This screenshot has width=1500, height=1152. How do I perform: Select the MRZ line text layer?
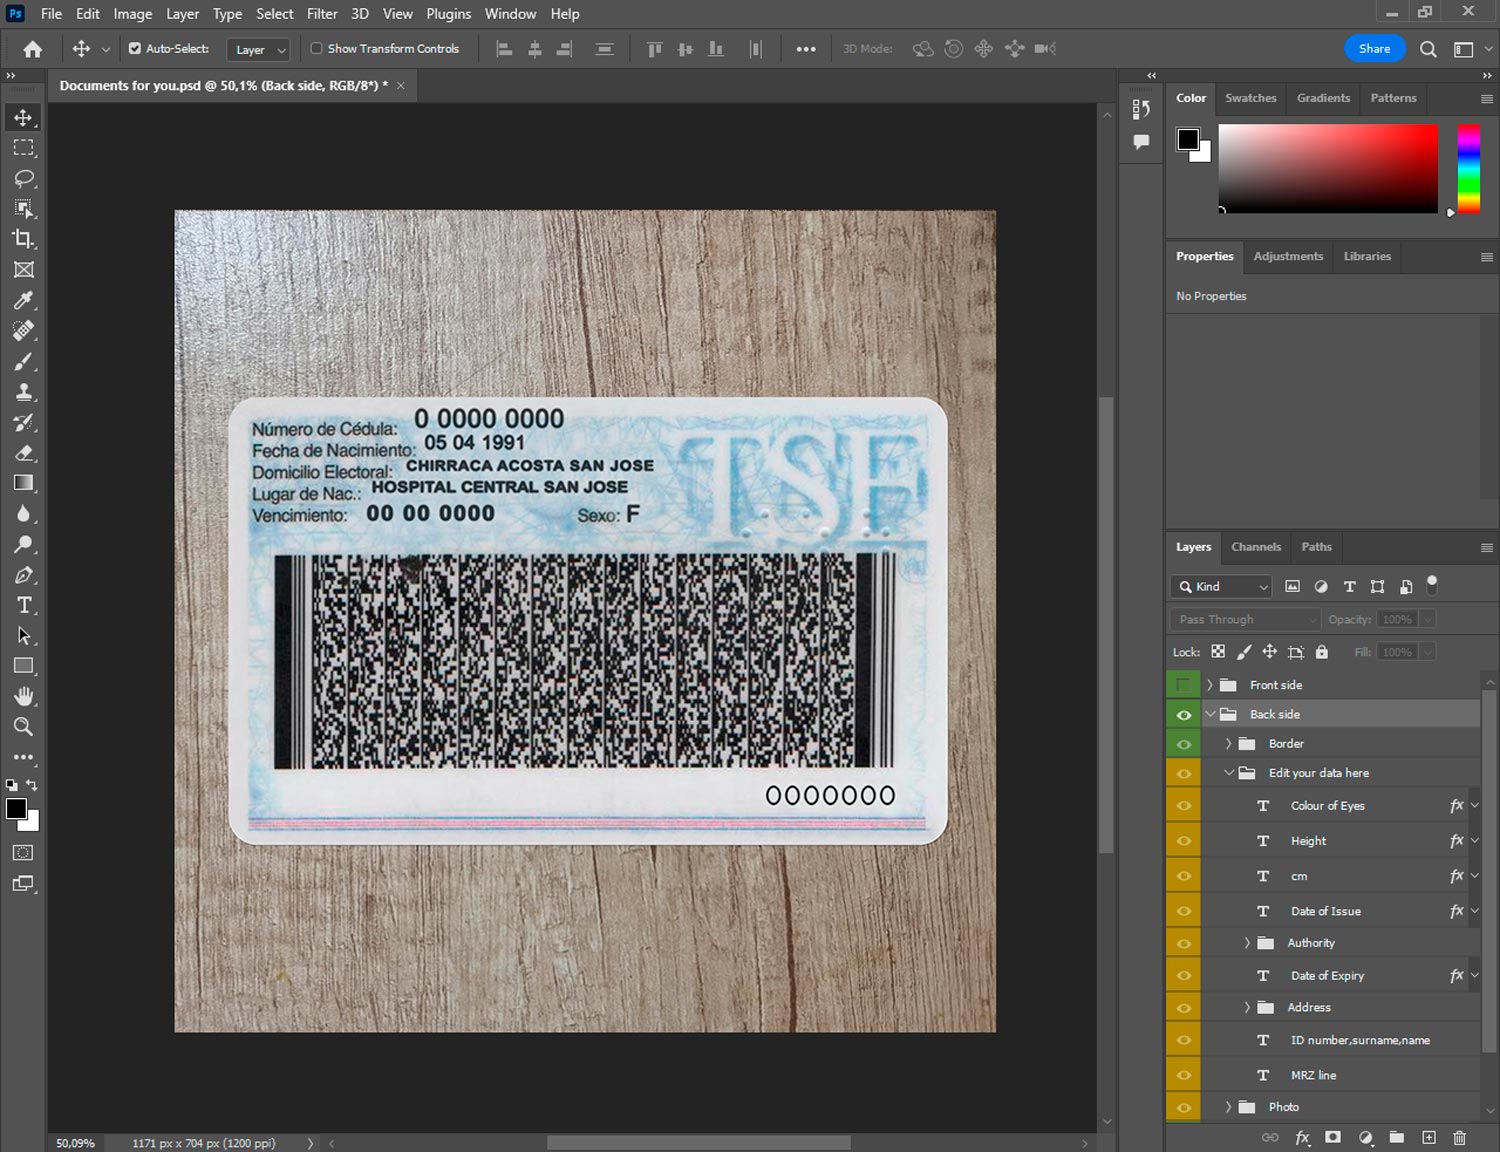tap(1313, 1075)
